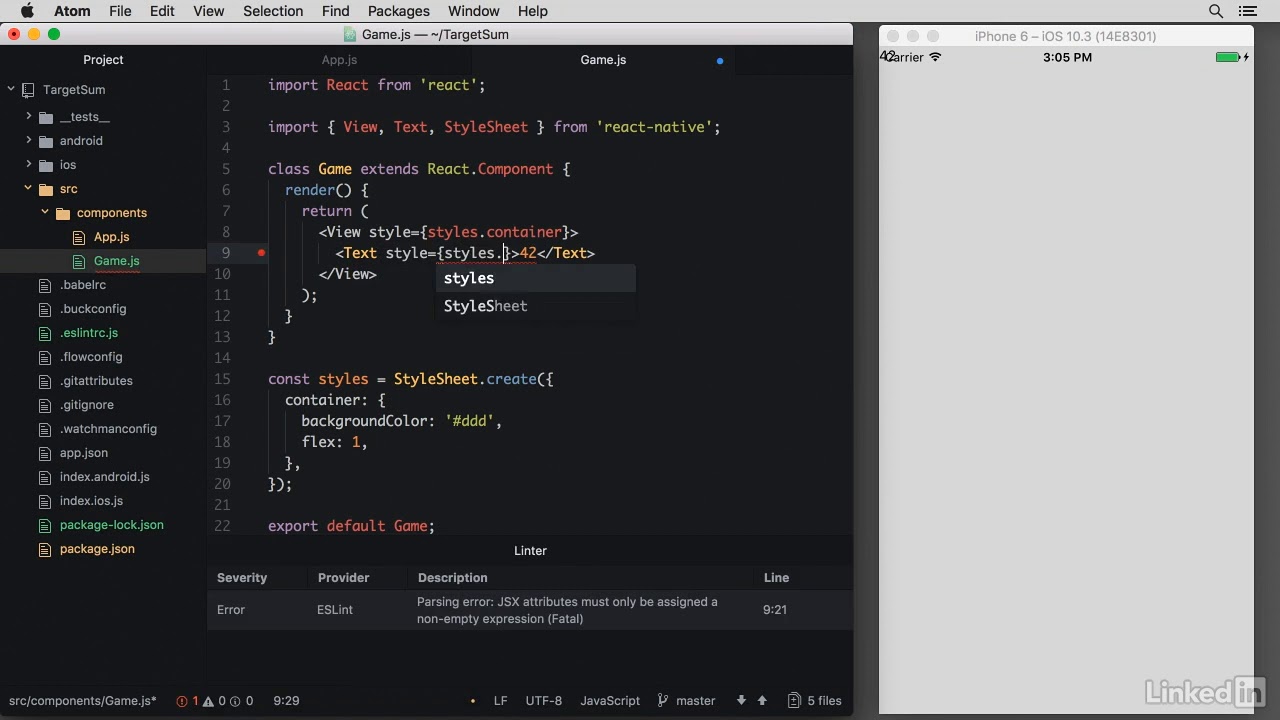Open the Window menu
Image resolution: width=1280 pixels, height=720 pixels.
pyautogui.click(x=473, y=11)
